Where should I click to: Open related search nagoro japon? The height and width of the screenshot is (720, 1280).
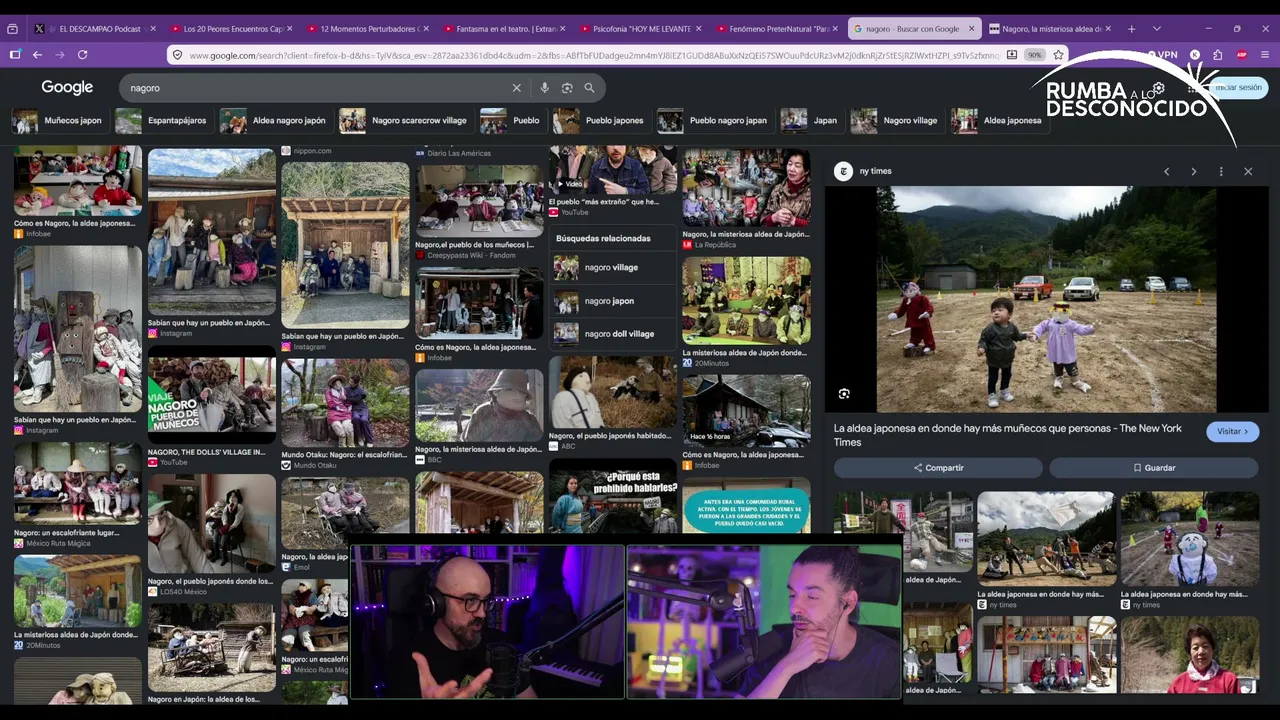point(613,301)
